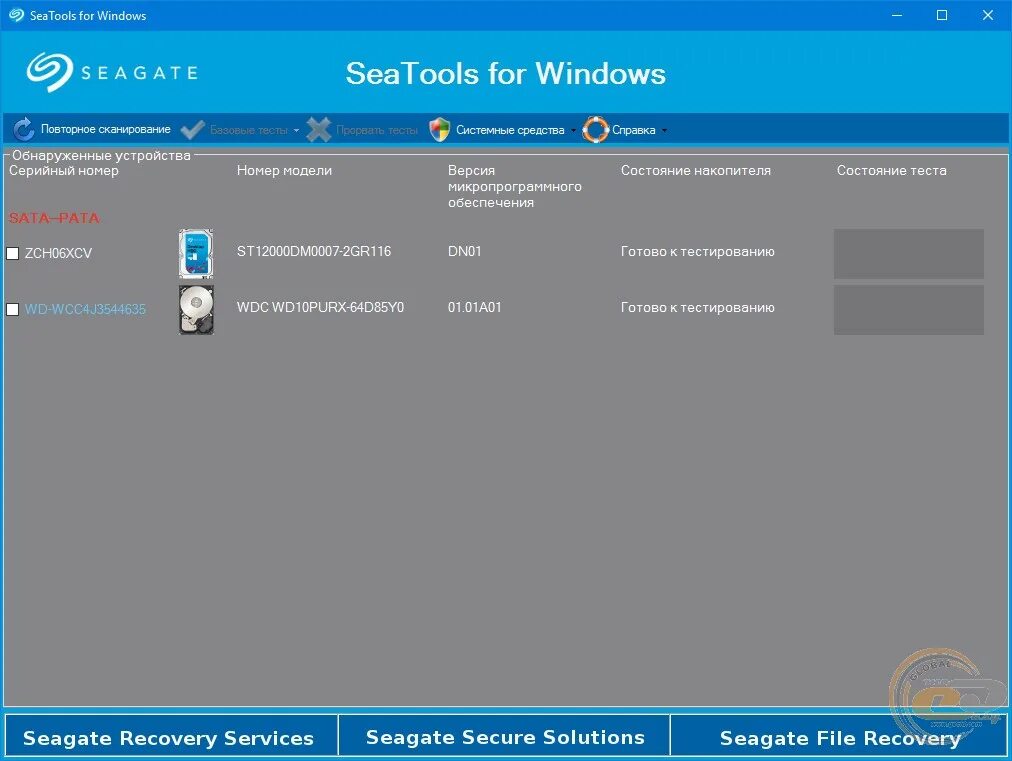Click the system tools shield icon
The image size is (1012, 761).
(440, 130)
